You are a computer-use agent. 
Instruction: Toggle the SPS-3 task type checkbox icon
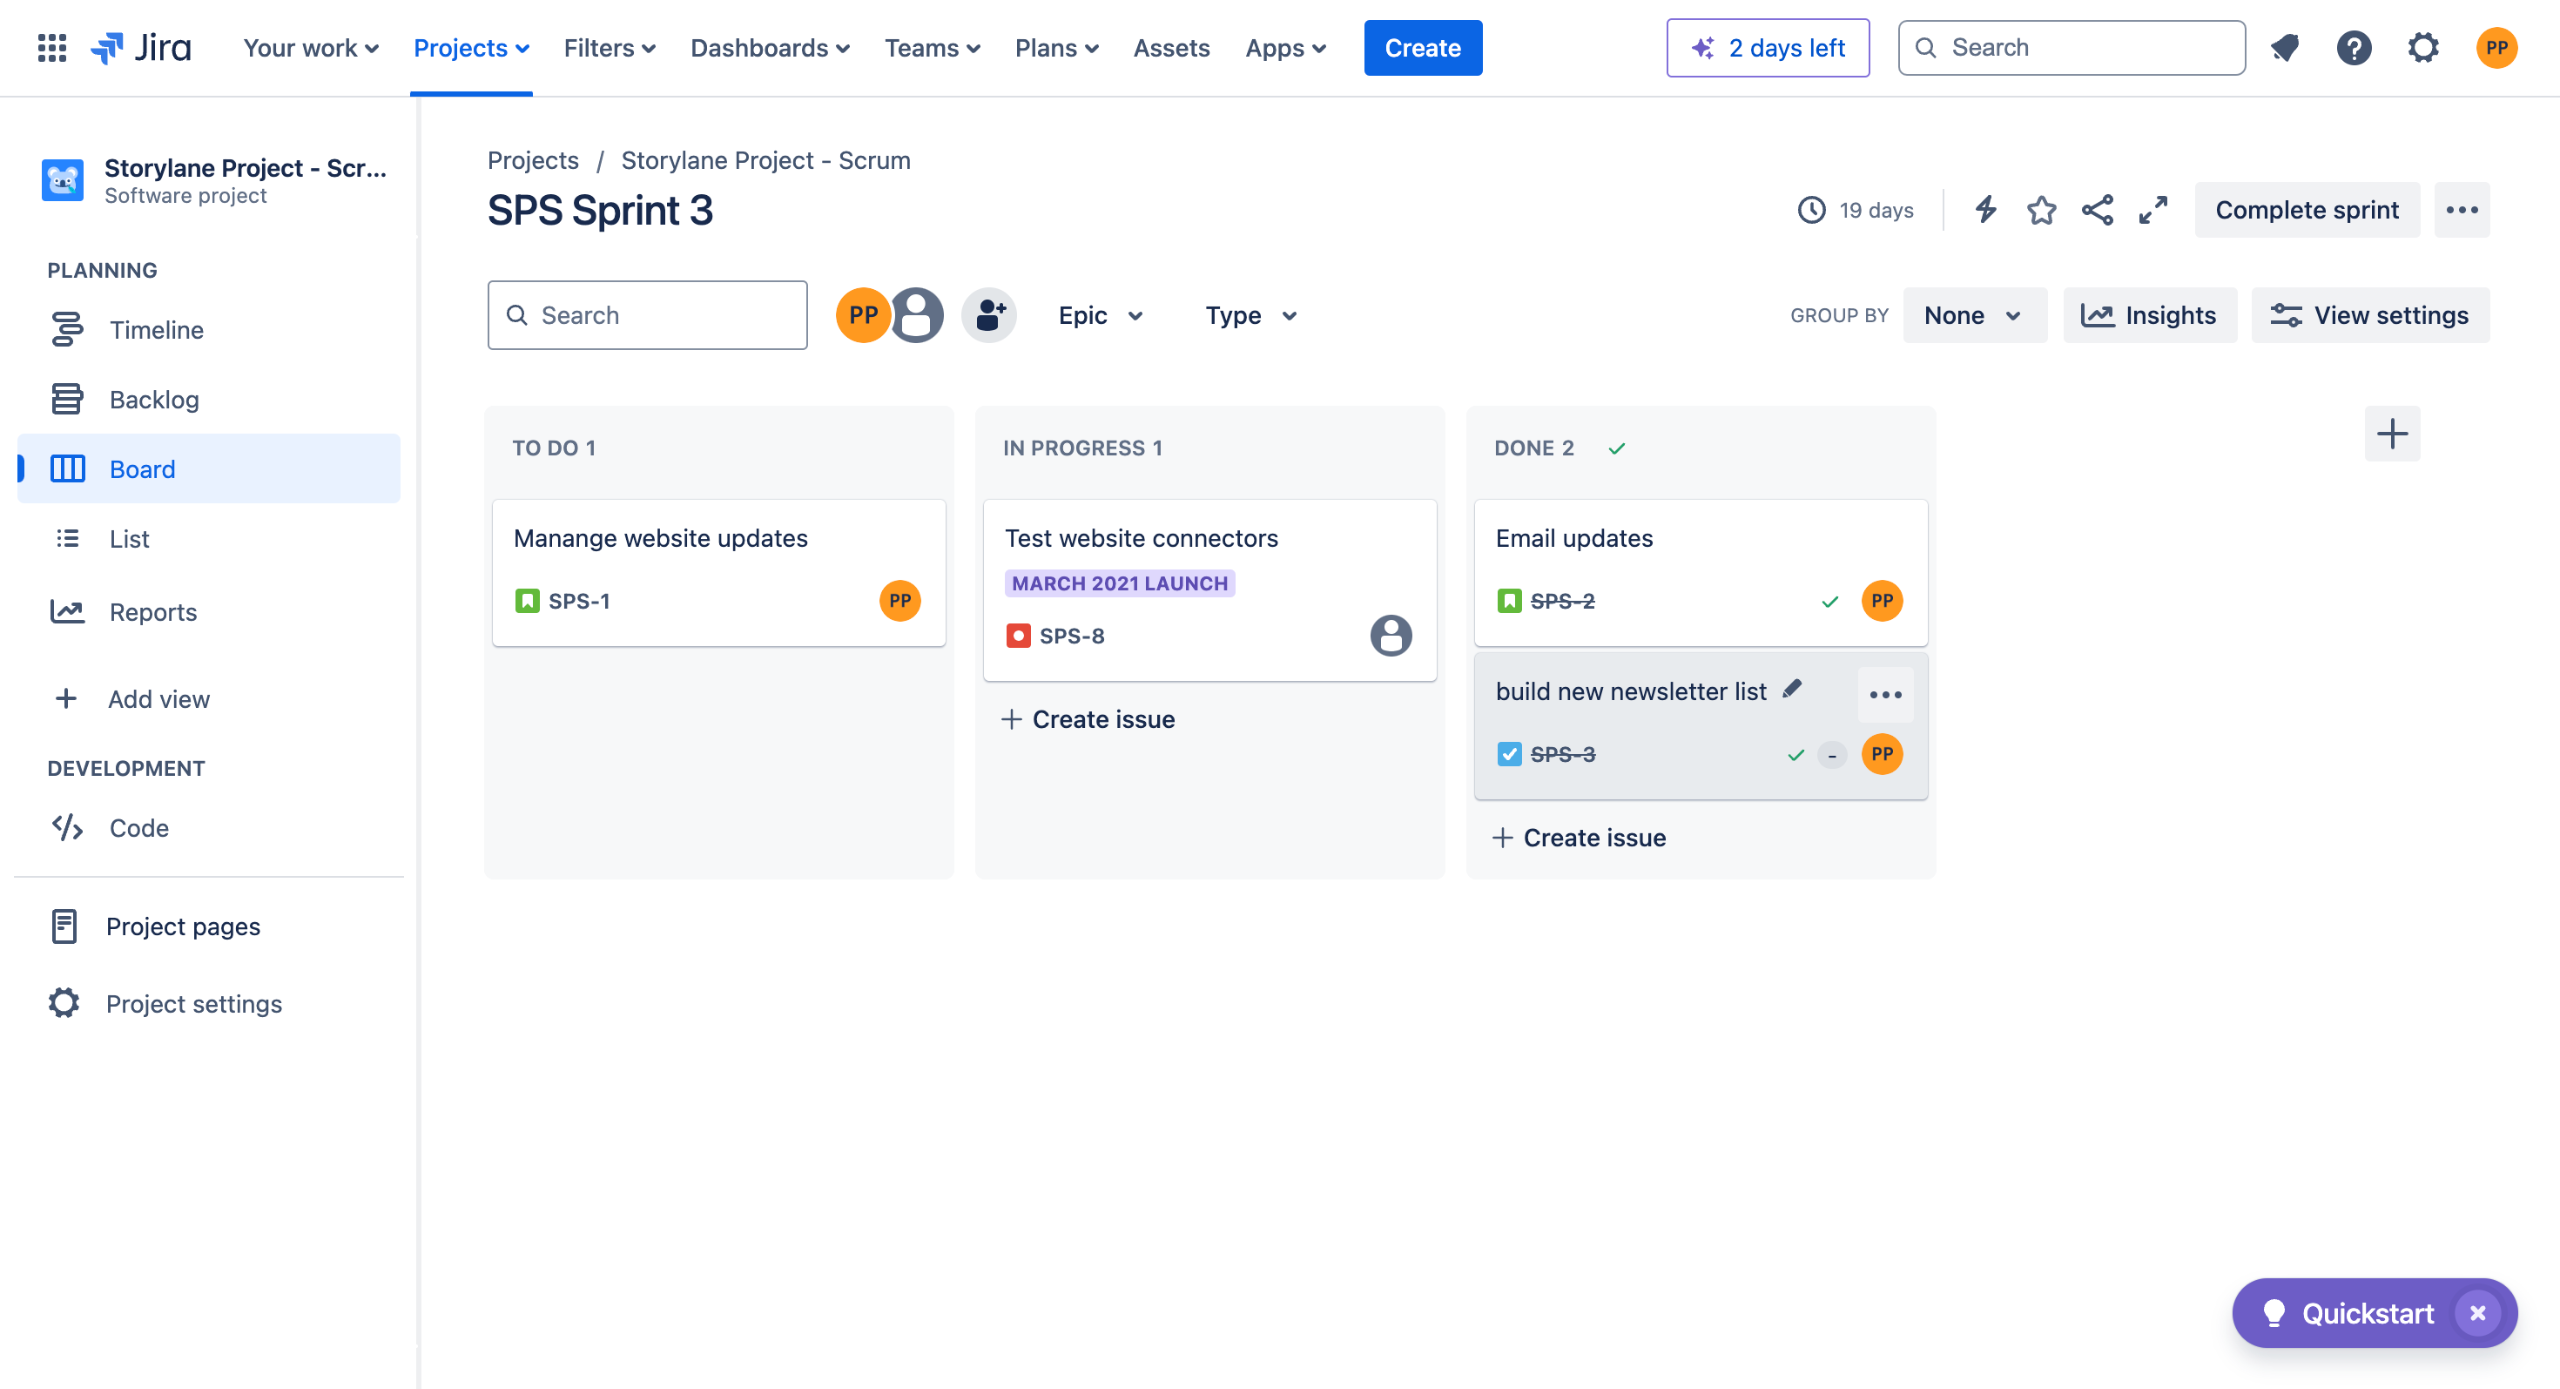[1509, 754]
